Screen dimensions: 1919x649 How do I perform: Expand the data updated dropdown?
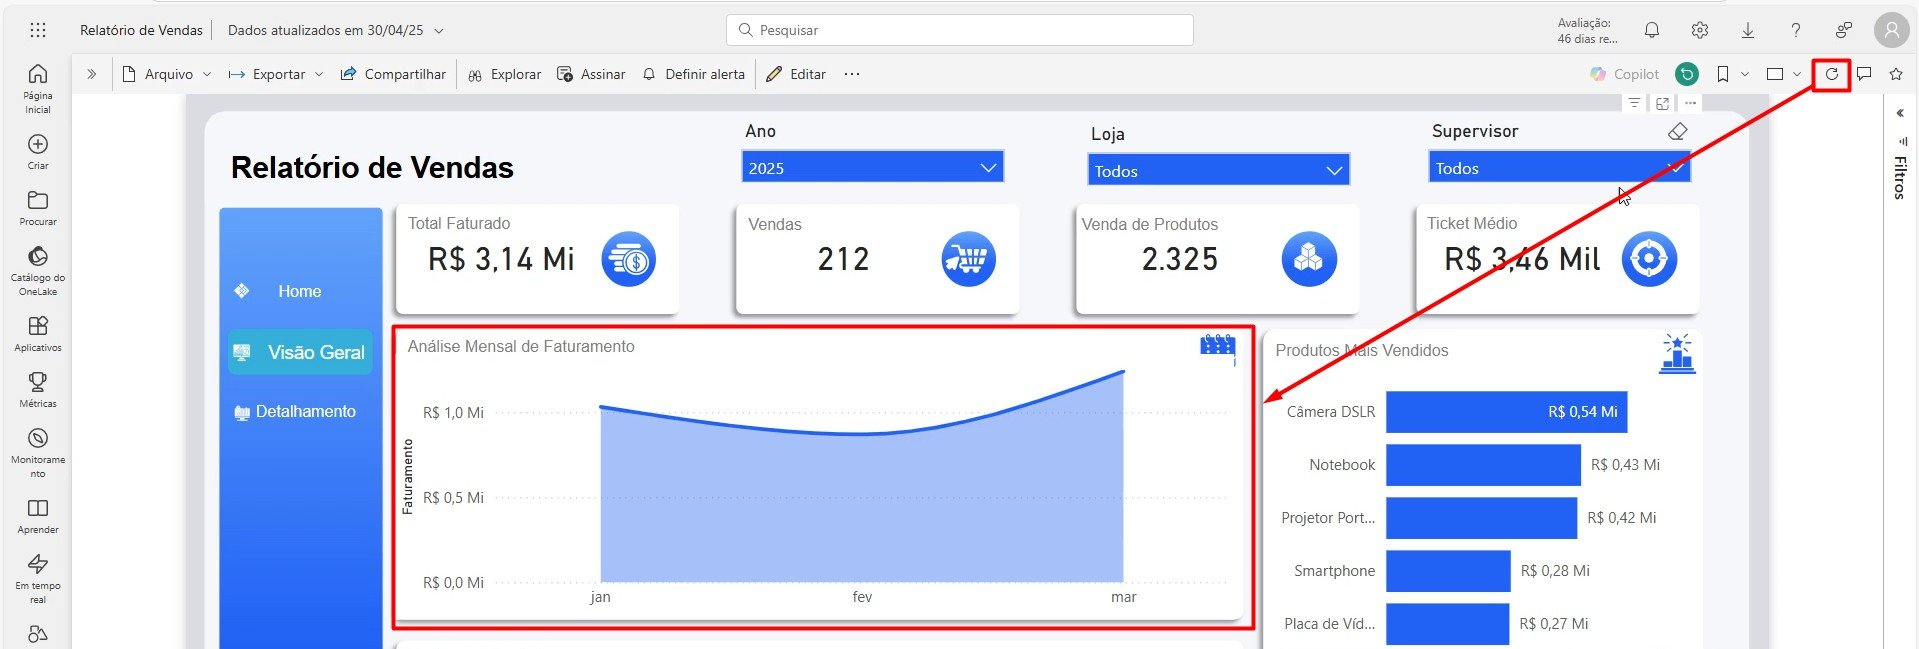pyautogui.click(x=439, y=30)
